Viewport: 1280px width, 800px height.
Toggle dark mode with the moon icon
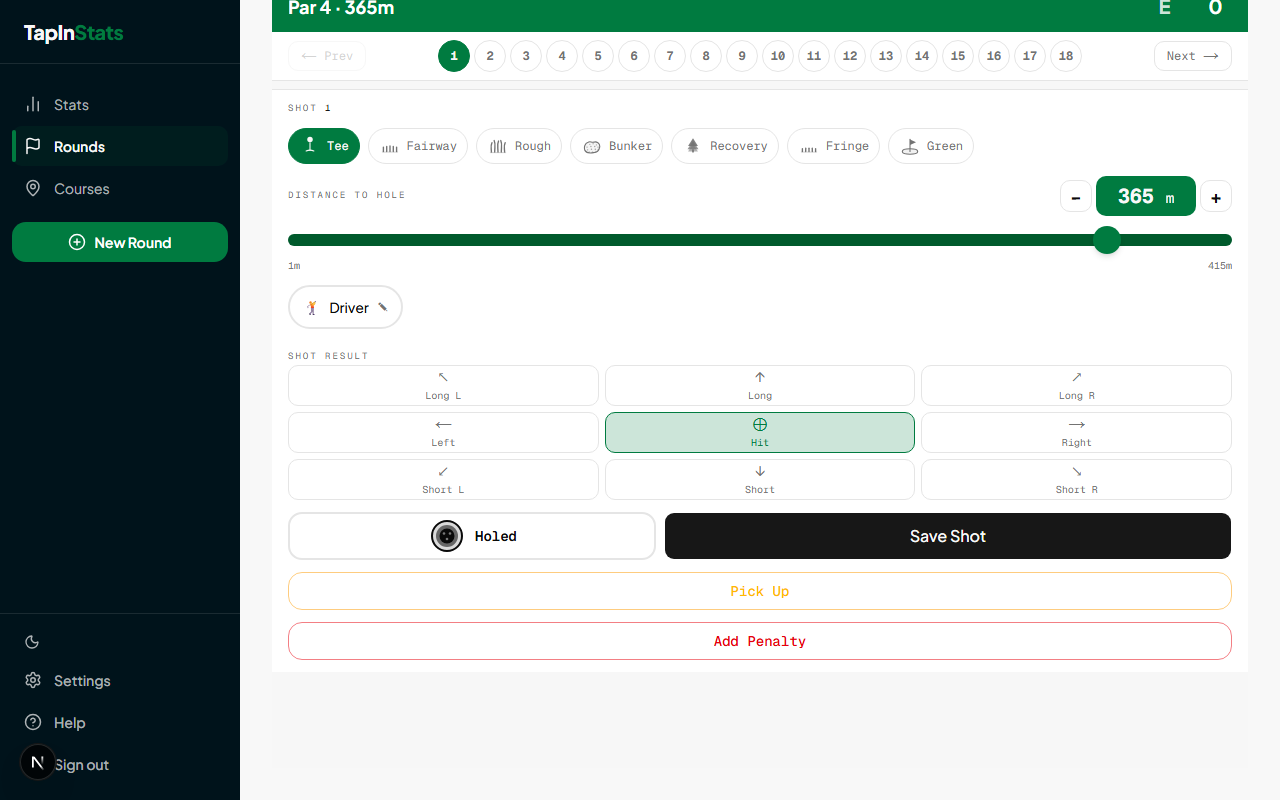click(32, 641)
